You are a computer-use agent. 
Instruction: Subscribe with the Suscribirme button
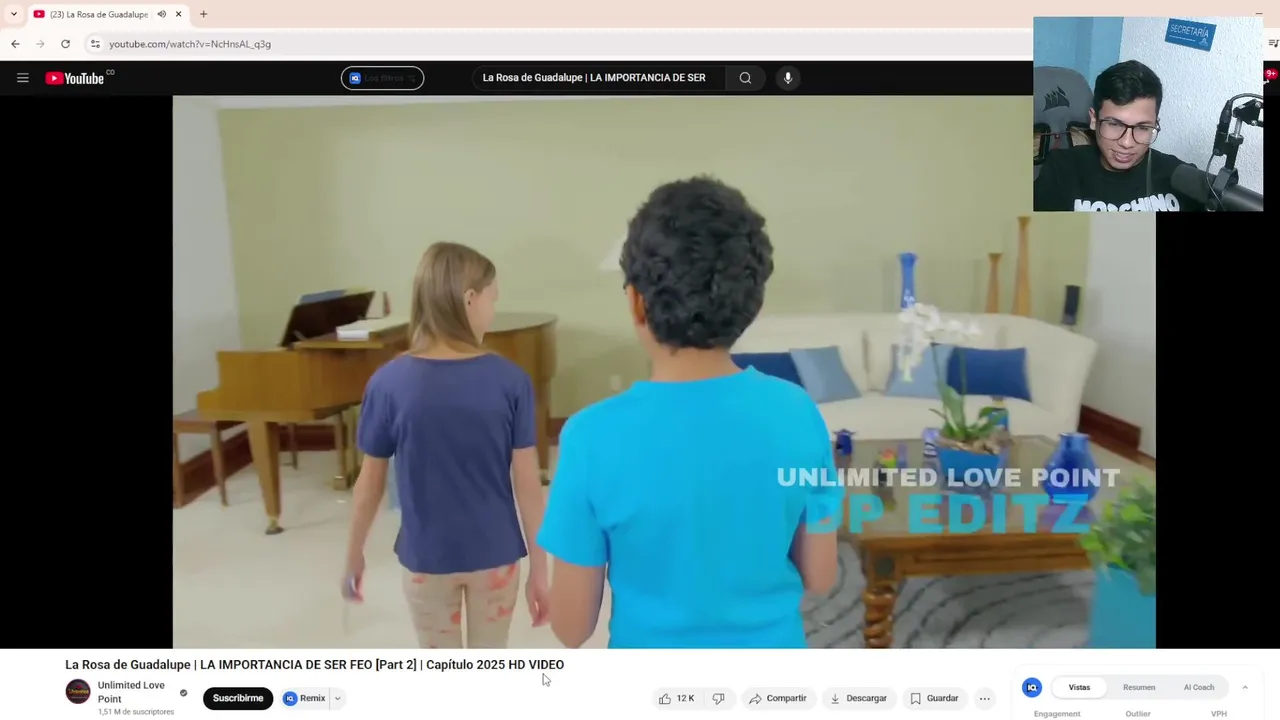pos(238,698)
